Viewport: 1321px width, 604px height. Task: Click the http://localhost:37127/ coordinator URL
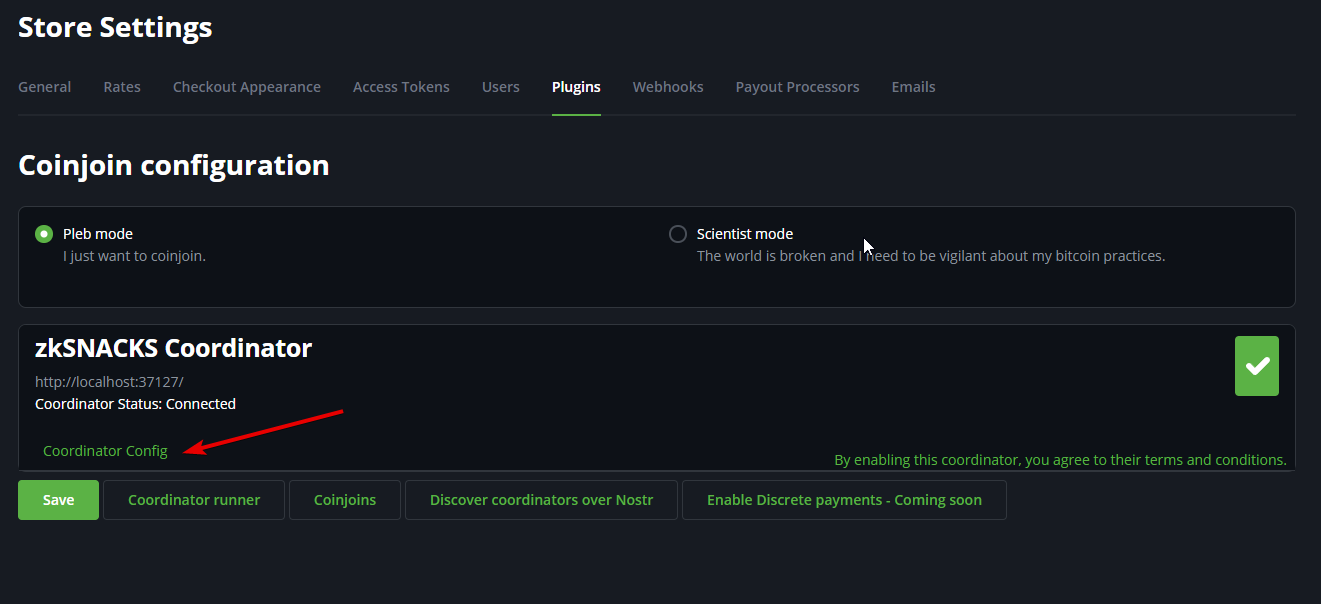click(109, 382)
